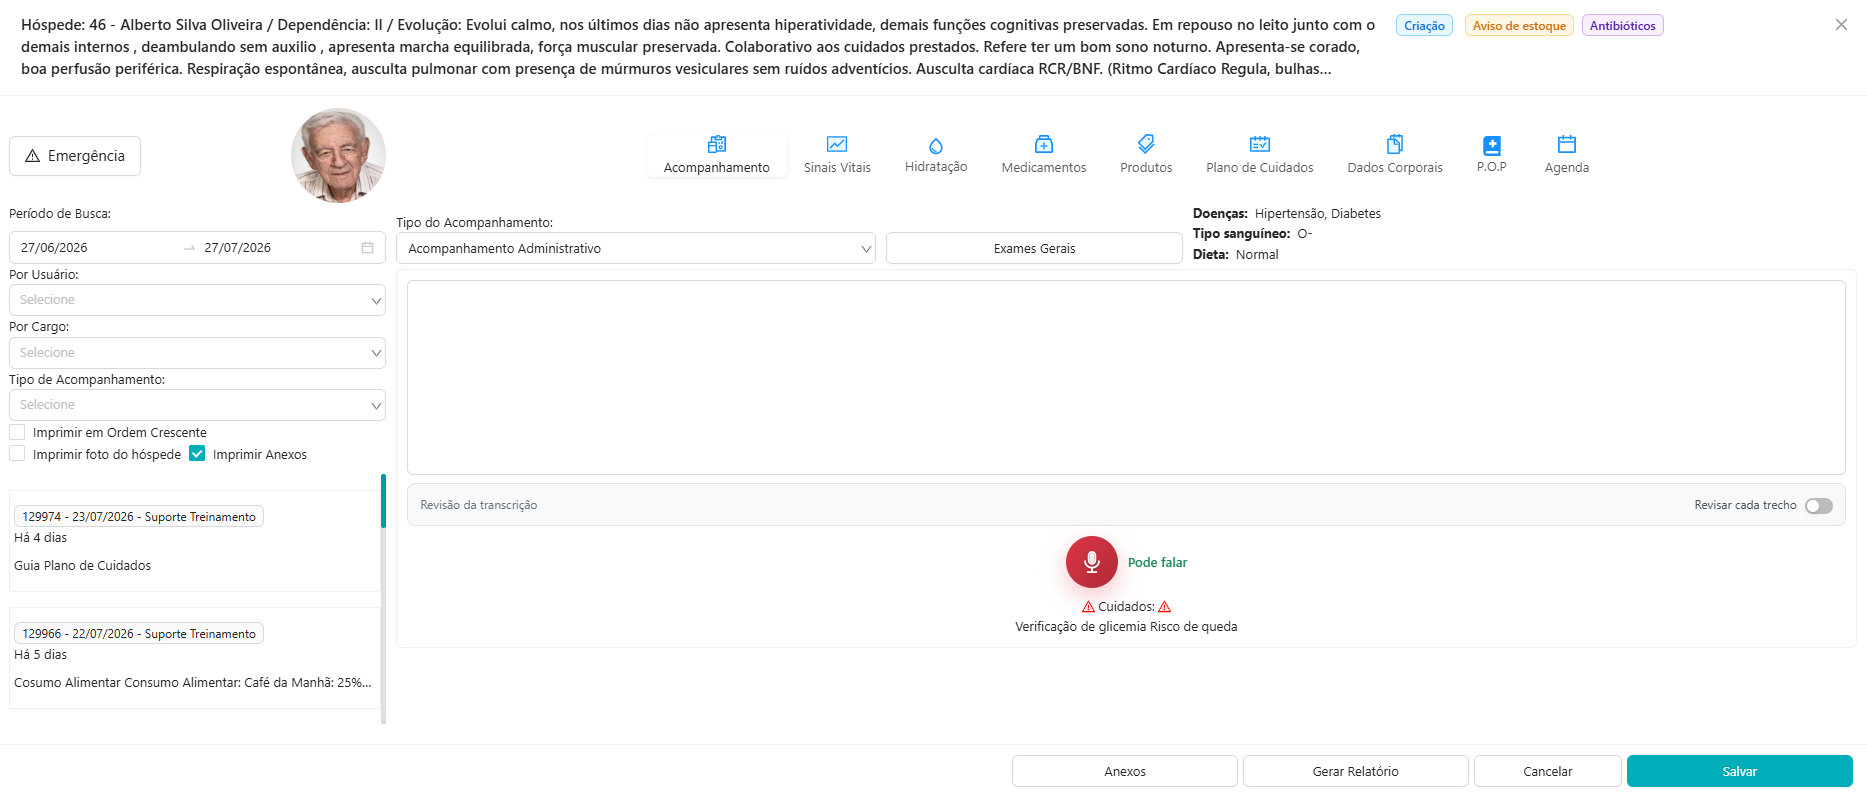Switch to the Acompanhamento tab
This screenshot has width=1866, height=792.
click(717, 155)
